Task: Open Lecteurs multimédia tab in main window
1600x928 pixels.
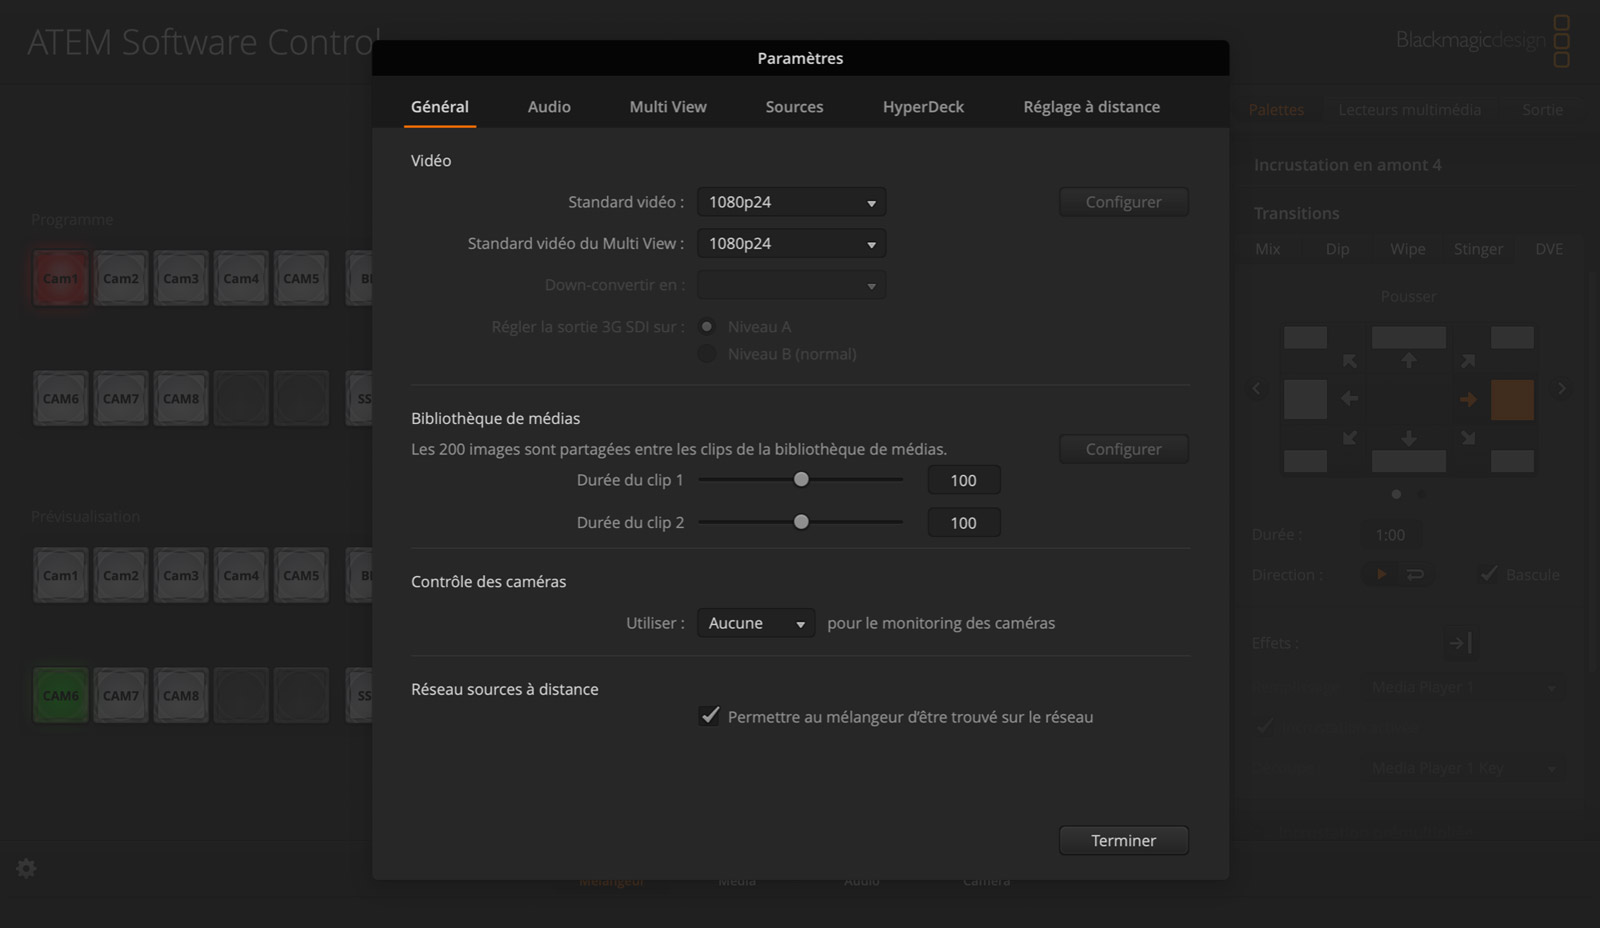Action: (1409, 110)
